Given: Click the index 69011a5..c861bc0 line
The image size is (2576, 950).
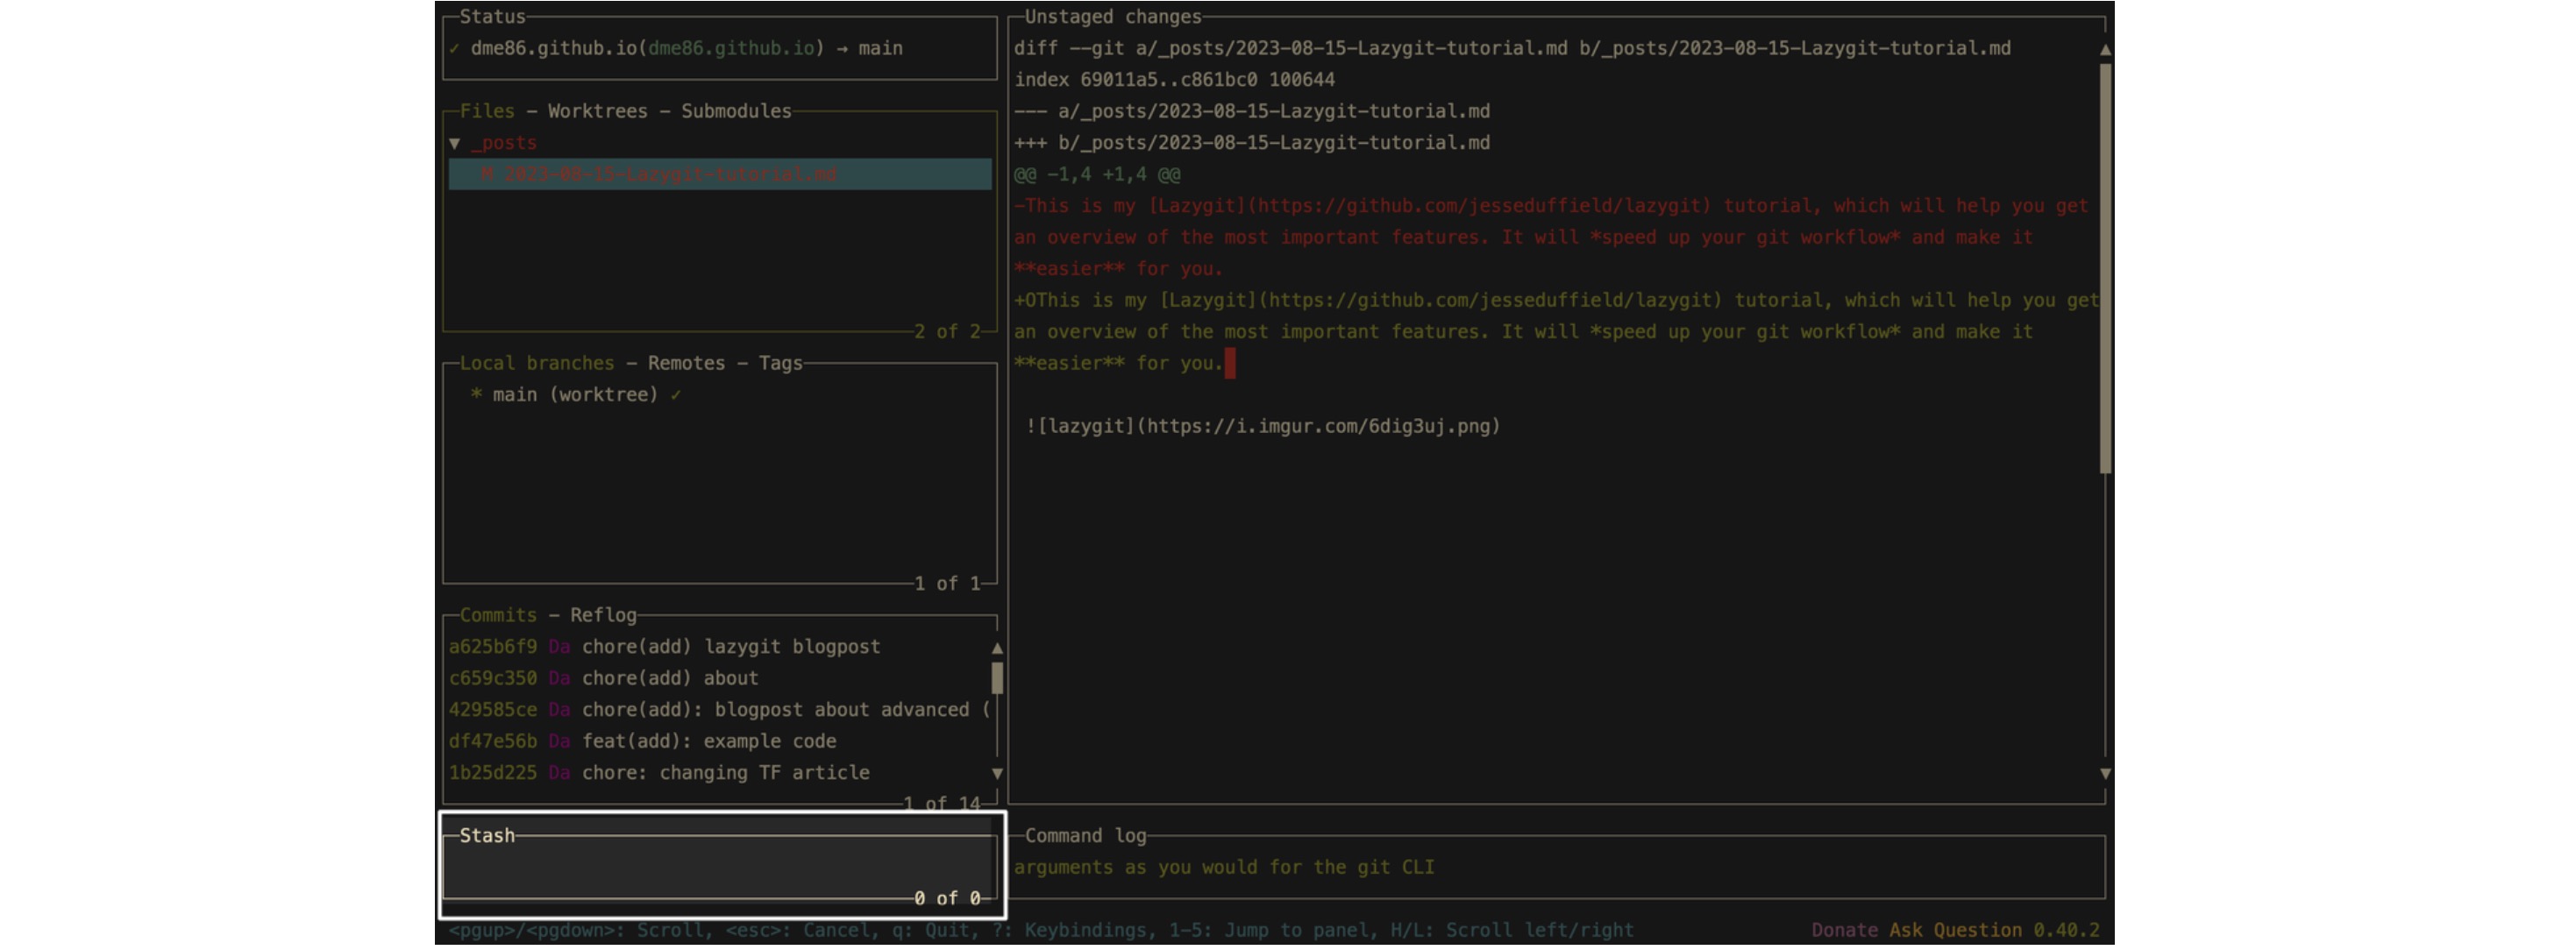Looking at the screenshot, I should (1174, 80).
